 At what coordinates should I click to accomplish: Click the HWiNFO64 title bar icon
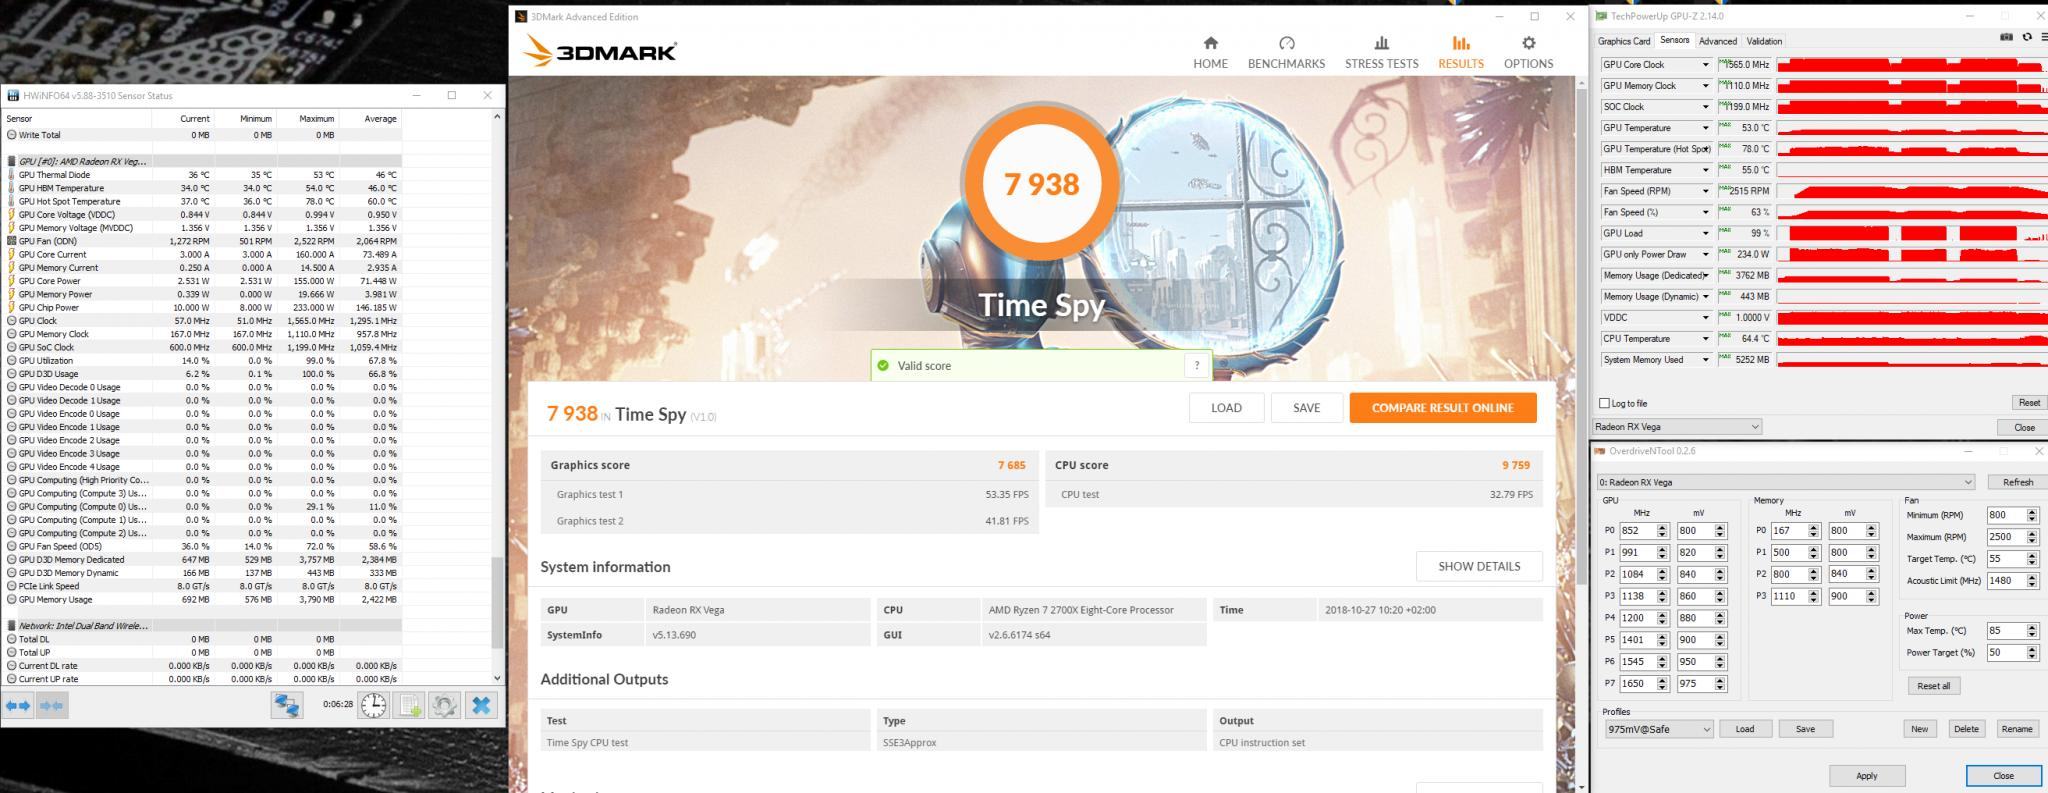13,96
